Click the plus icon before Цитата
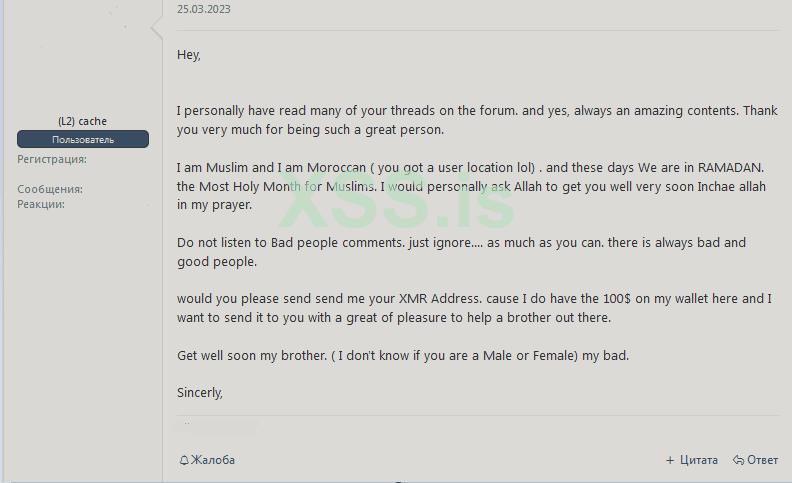Image resolution: width=792 pixels, height=483 pixels. (670, 460)
